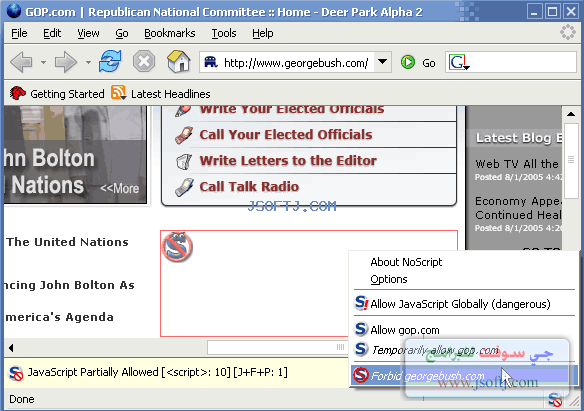Viewport: 584px width, 411px height.
Task: Open the Edit menu
Action: [x=52, y=33]
